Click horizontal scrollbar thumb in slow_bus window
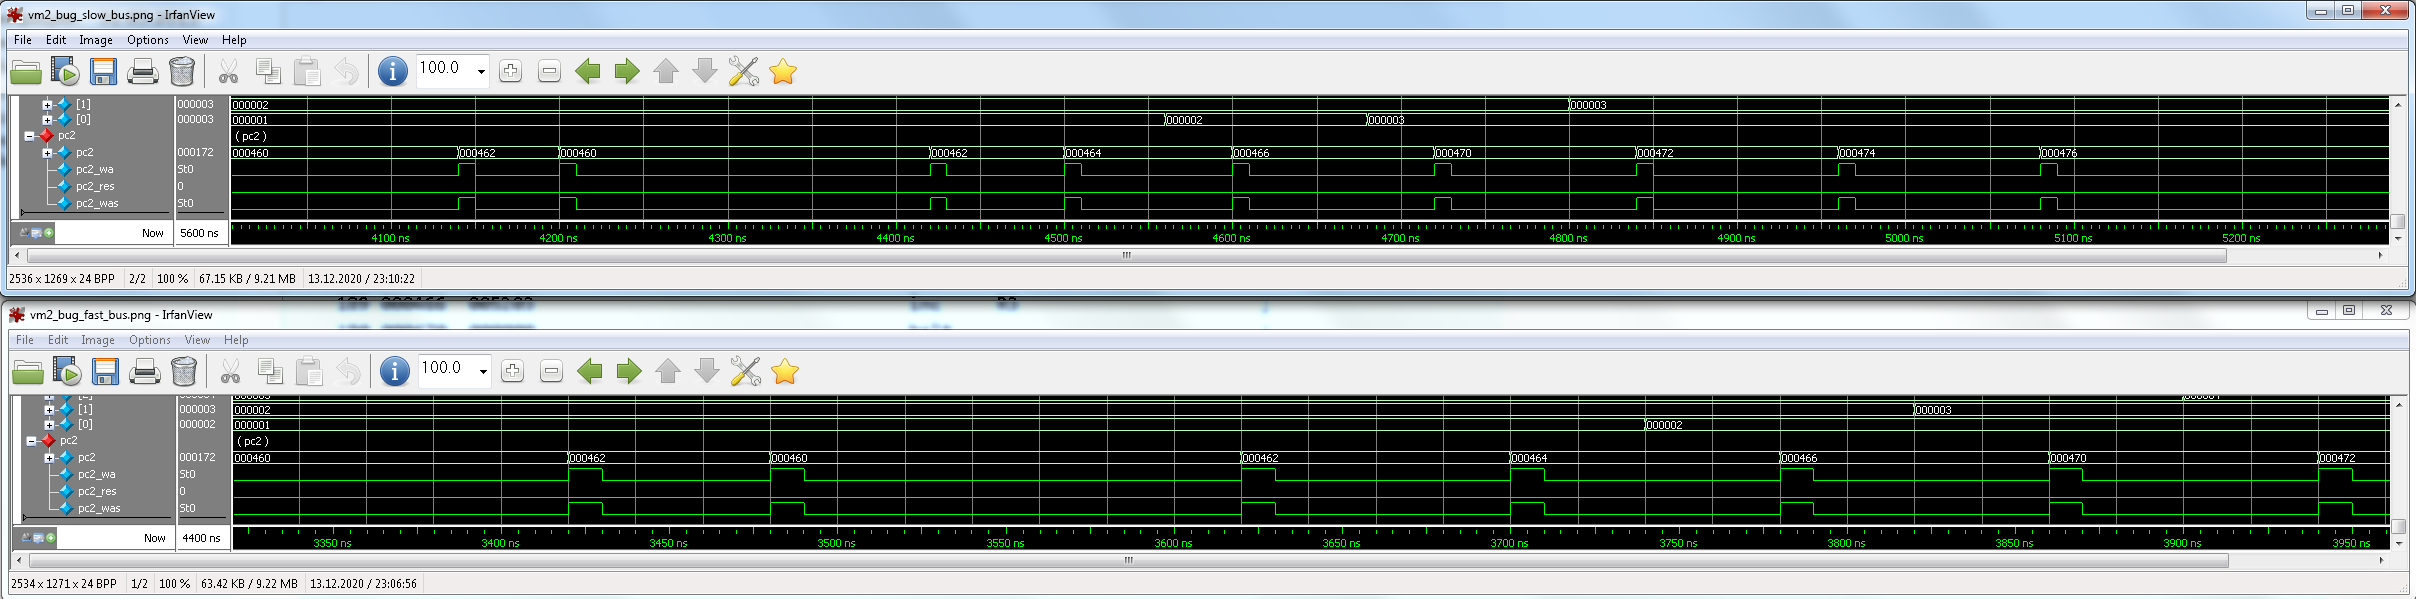 [1126, 255]
